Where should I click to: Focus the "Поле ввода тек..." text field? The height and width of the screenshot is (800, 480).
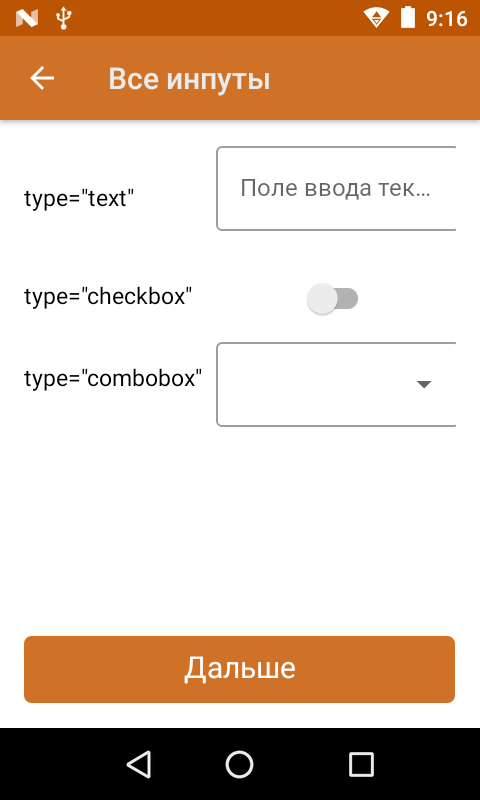pos(336,188)
